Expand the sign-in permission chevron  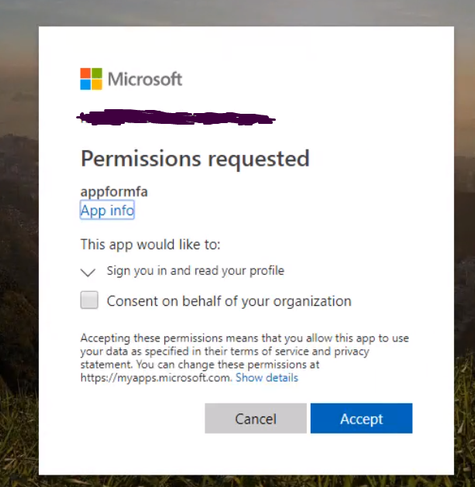[88, 272]
